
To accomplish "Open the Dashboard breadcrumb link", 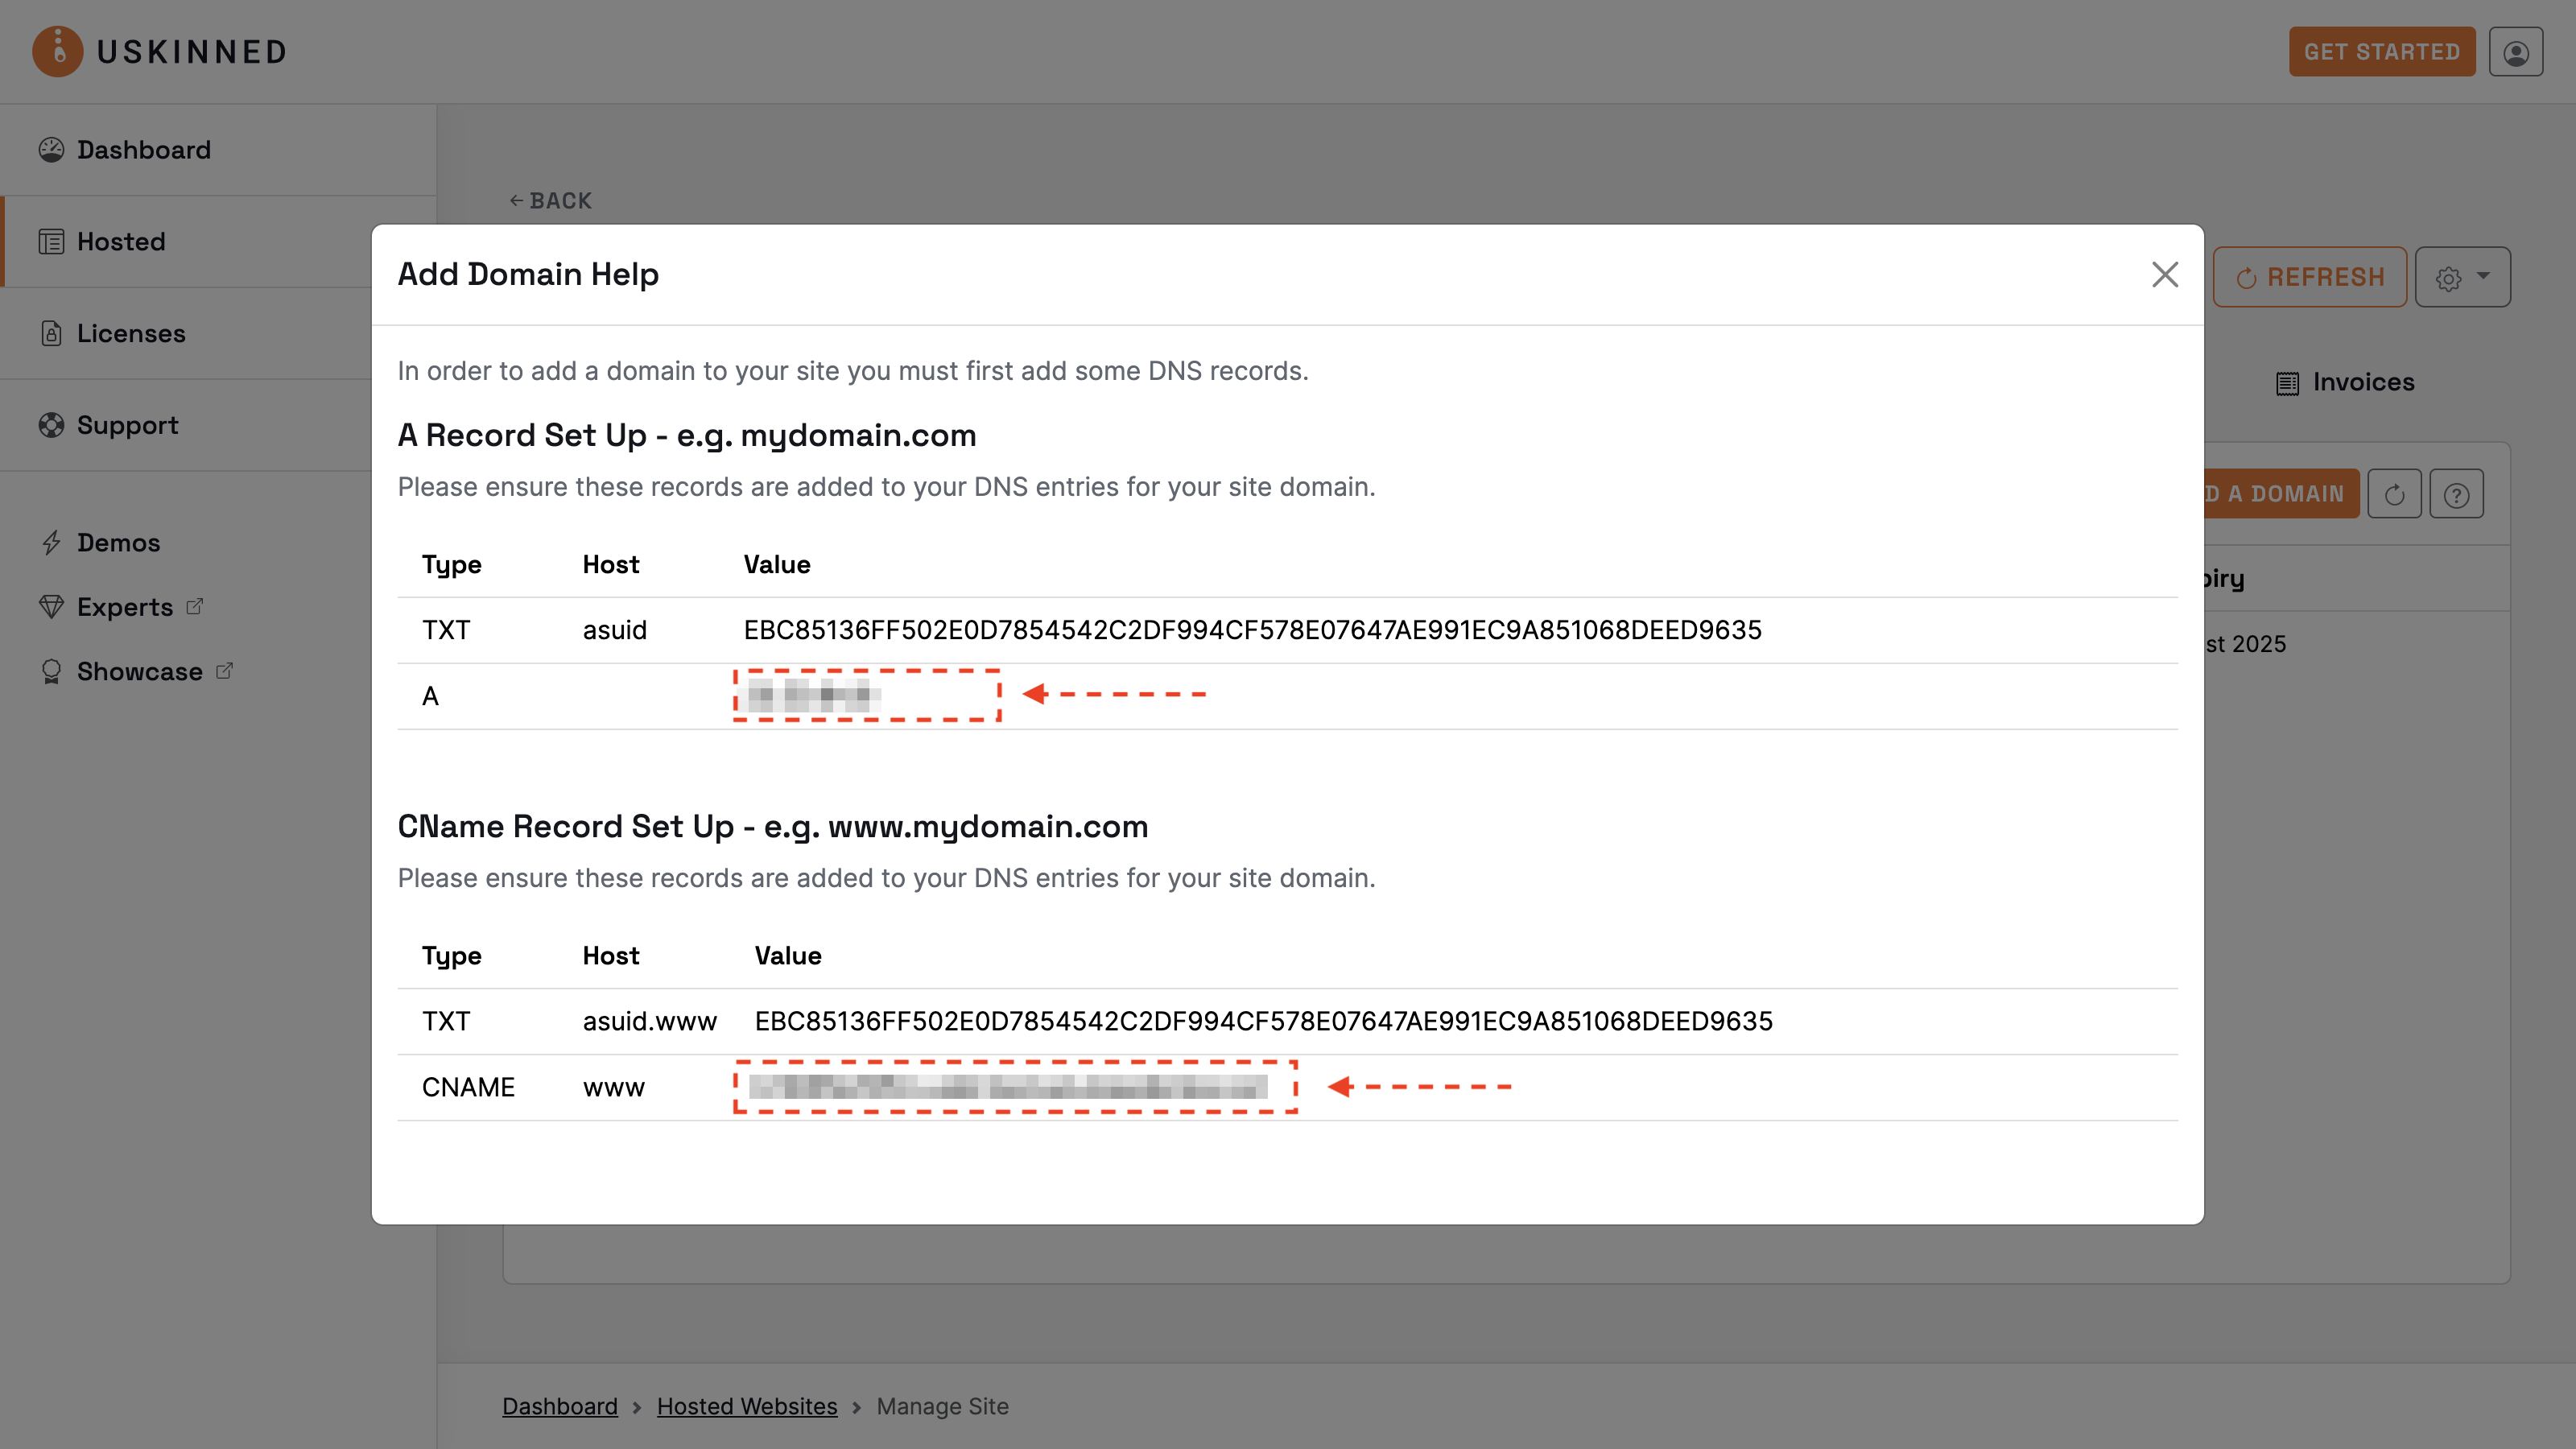I will pos(560,1405).
